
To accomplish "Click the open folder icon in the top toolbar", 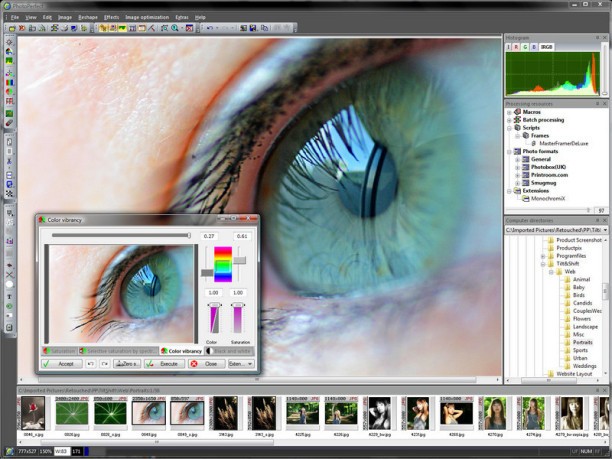I will [12, 28].
